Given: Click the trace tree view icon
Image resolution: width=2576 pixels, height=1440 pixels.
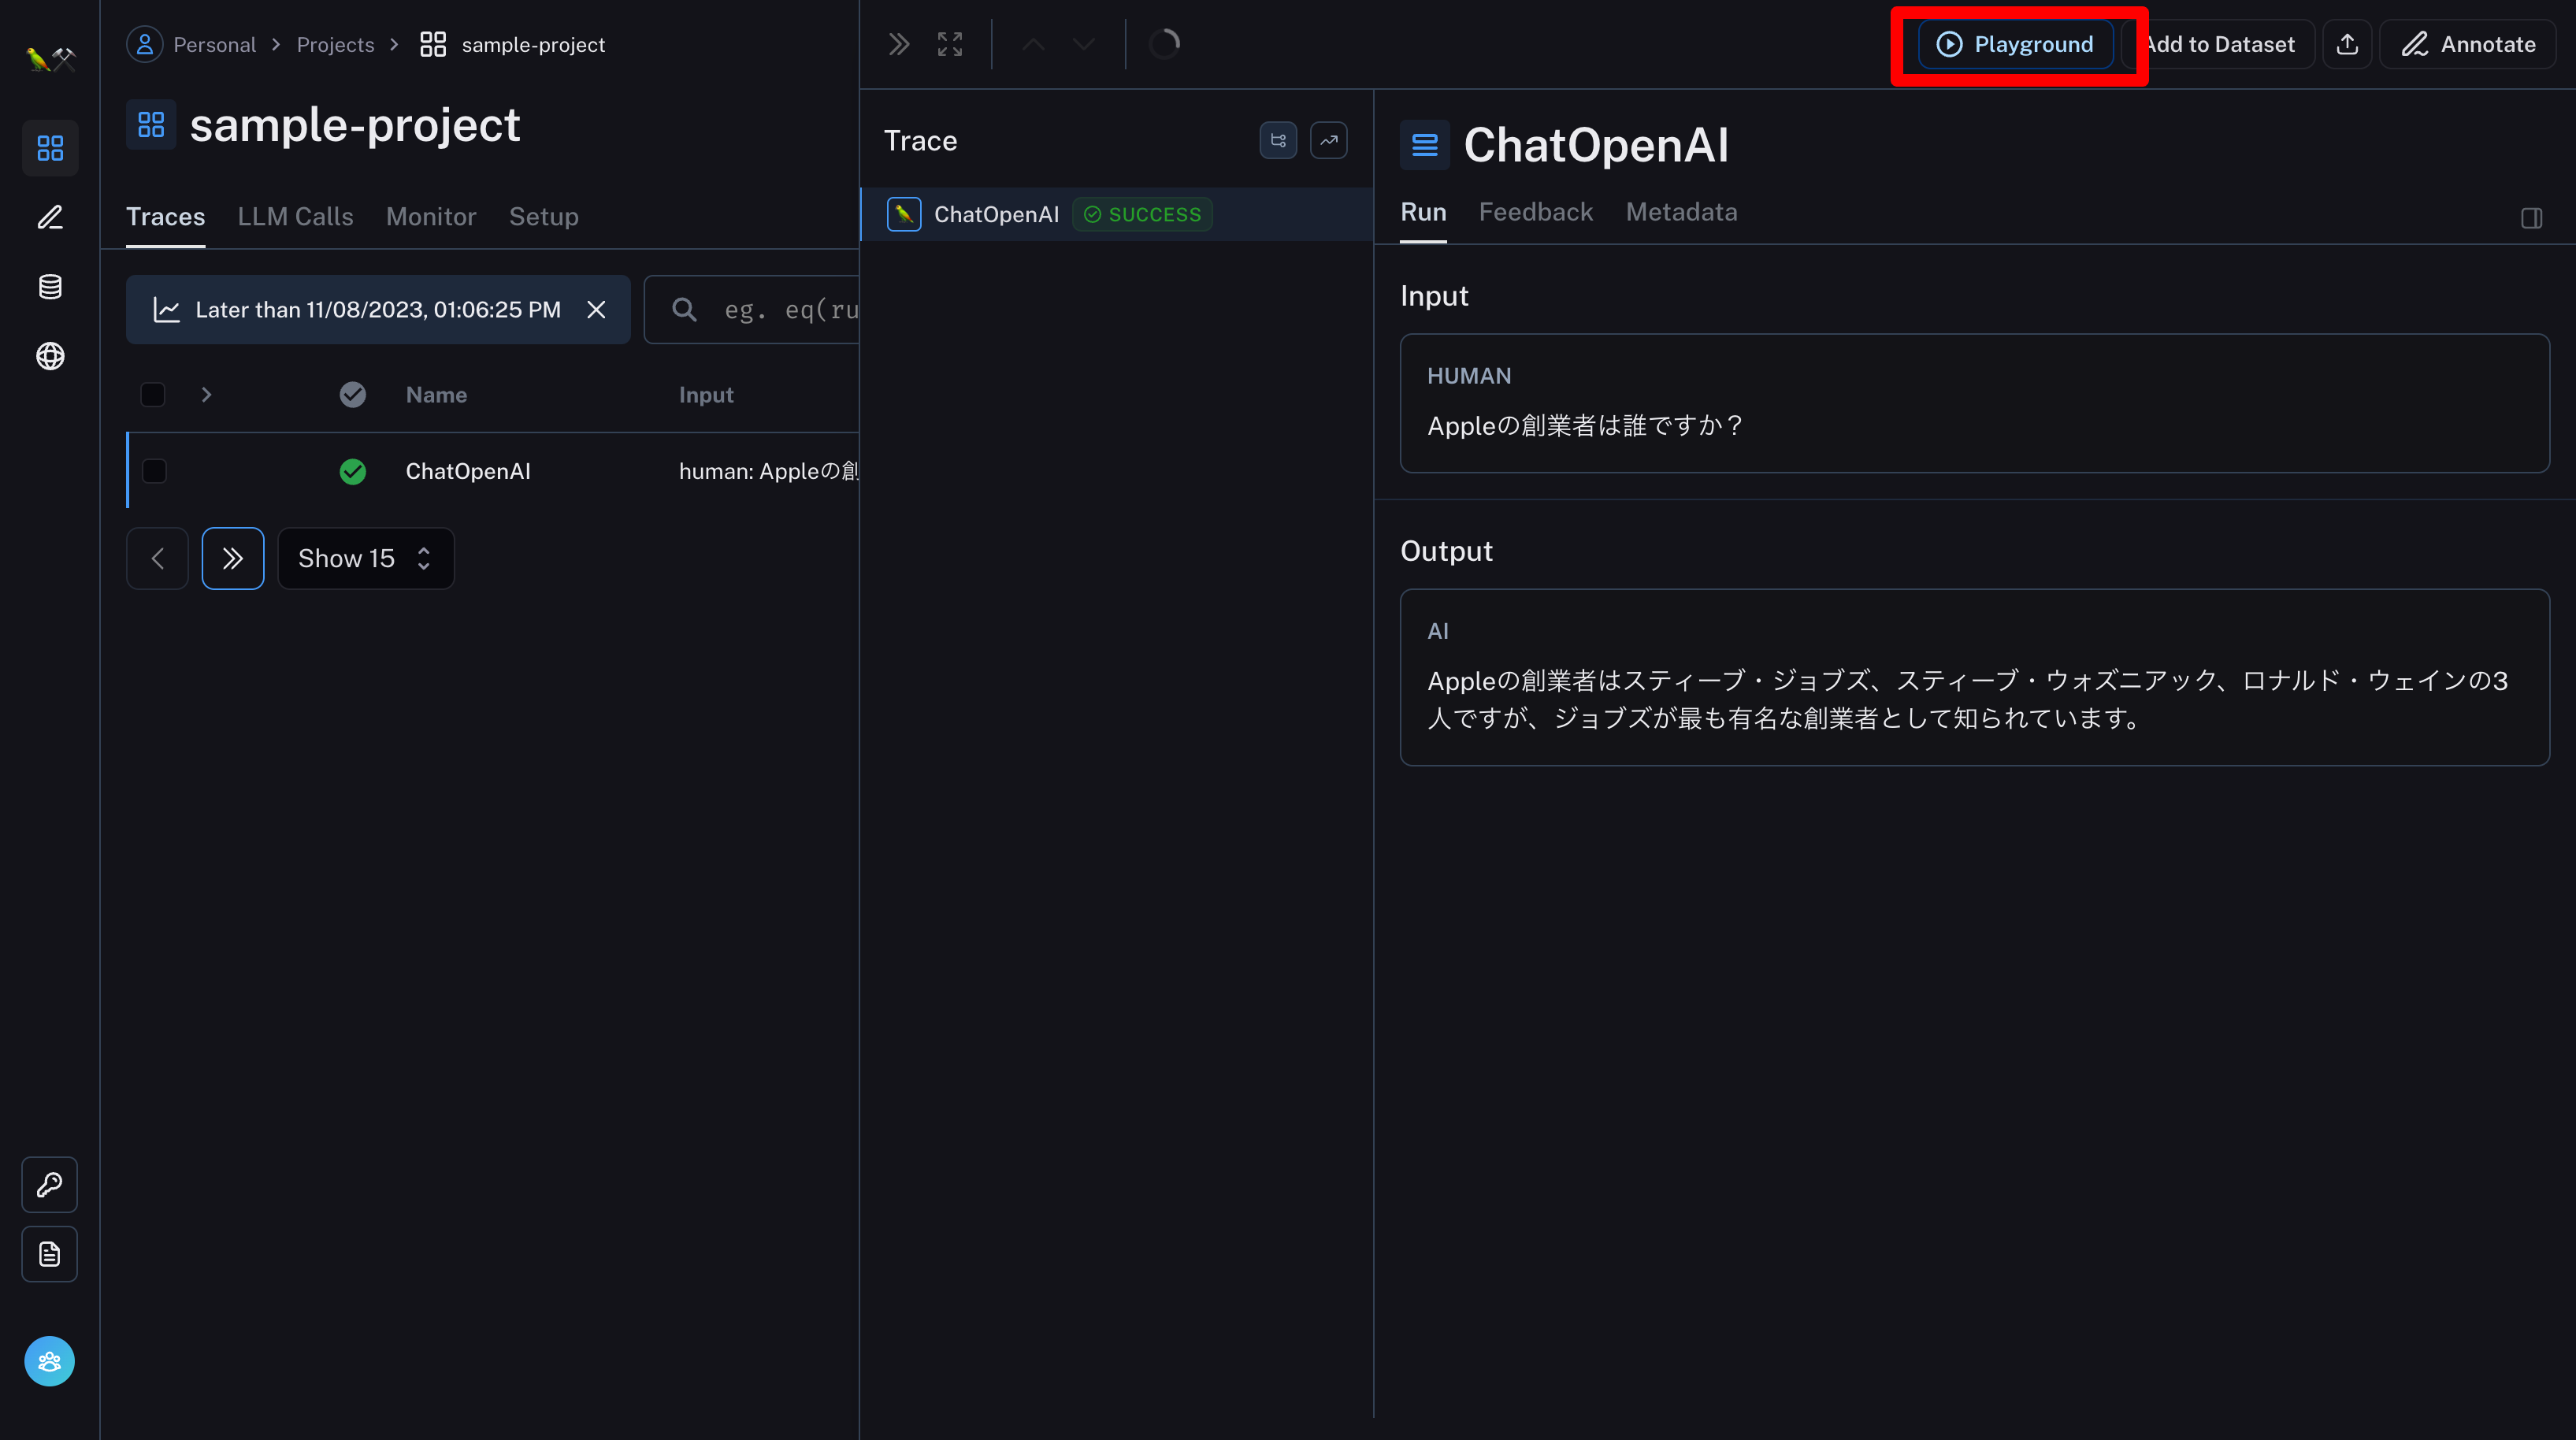Looking at the screenshot, I should (x=1278, y=140).
